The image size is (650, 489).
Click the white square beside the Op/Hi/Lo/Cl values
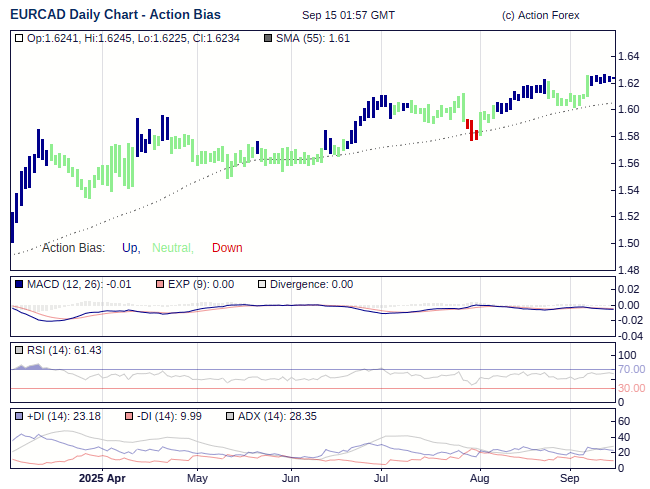pyautogui.click(x=20, y=38)
